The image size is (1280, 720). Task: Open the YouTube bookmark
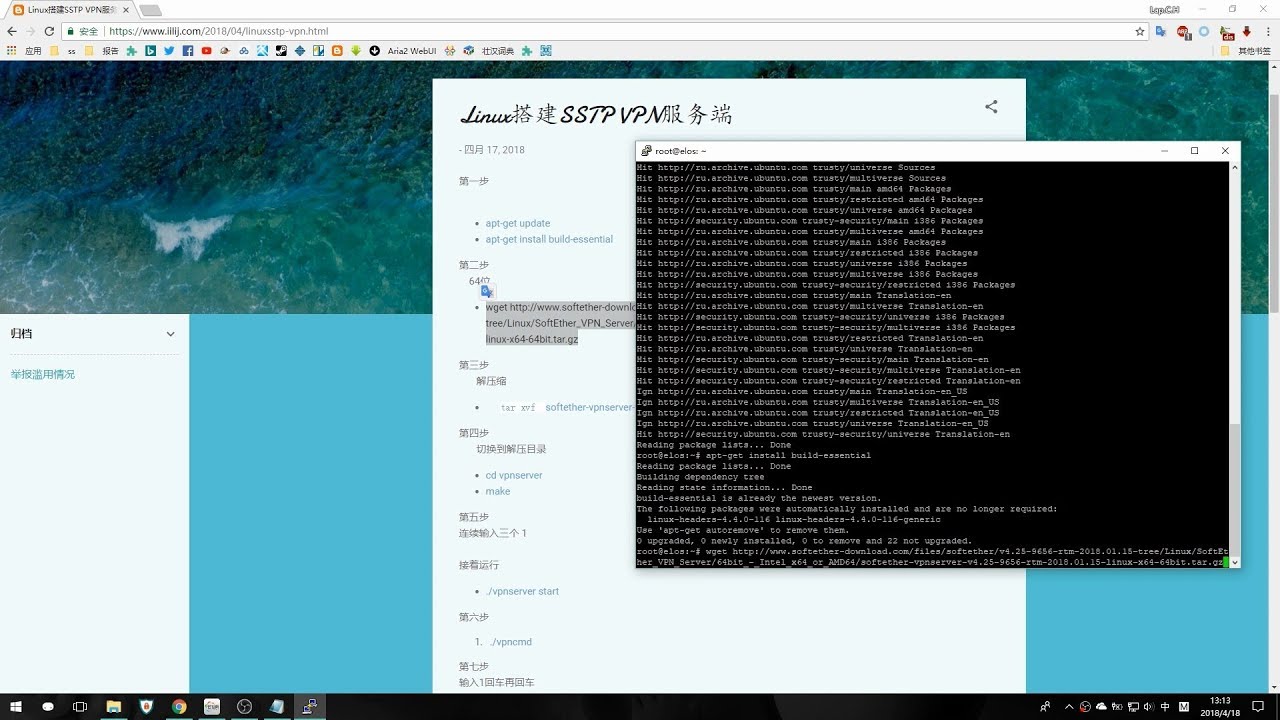[x=206, y=50]
